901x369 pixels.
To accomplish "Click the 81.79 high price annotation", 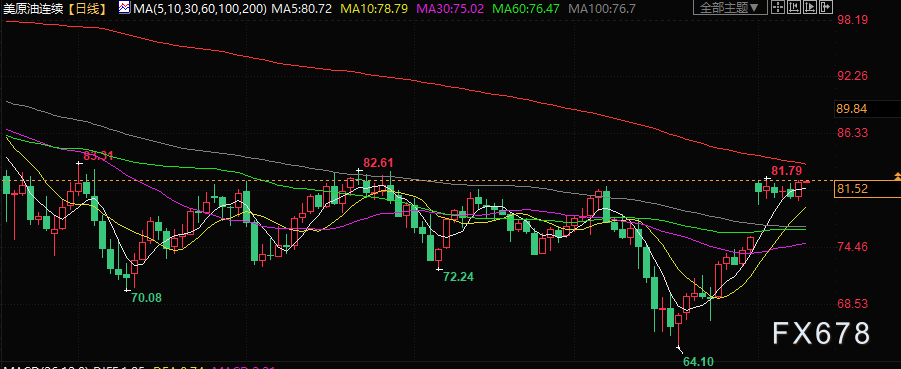I will 786,171.
